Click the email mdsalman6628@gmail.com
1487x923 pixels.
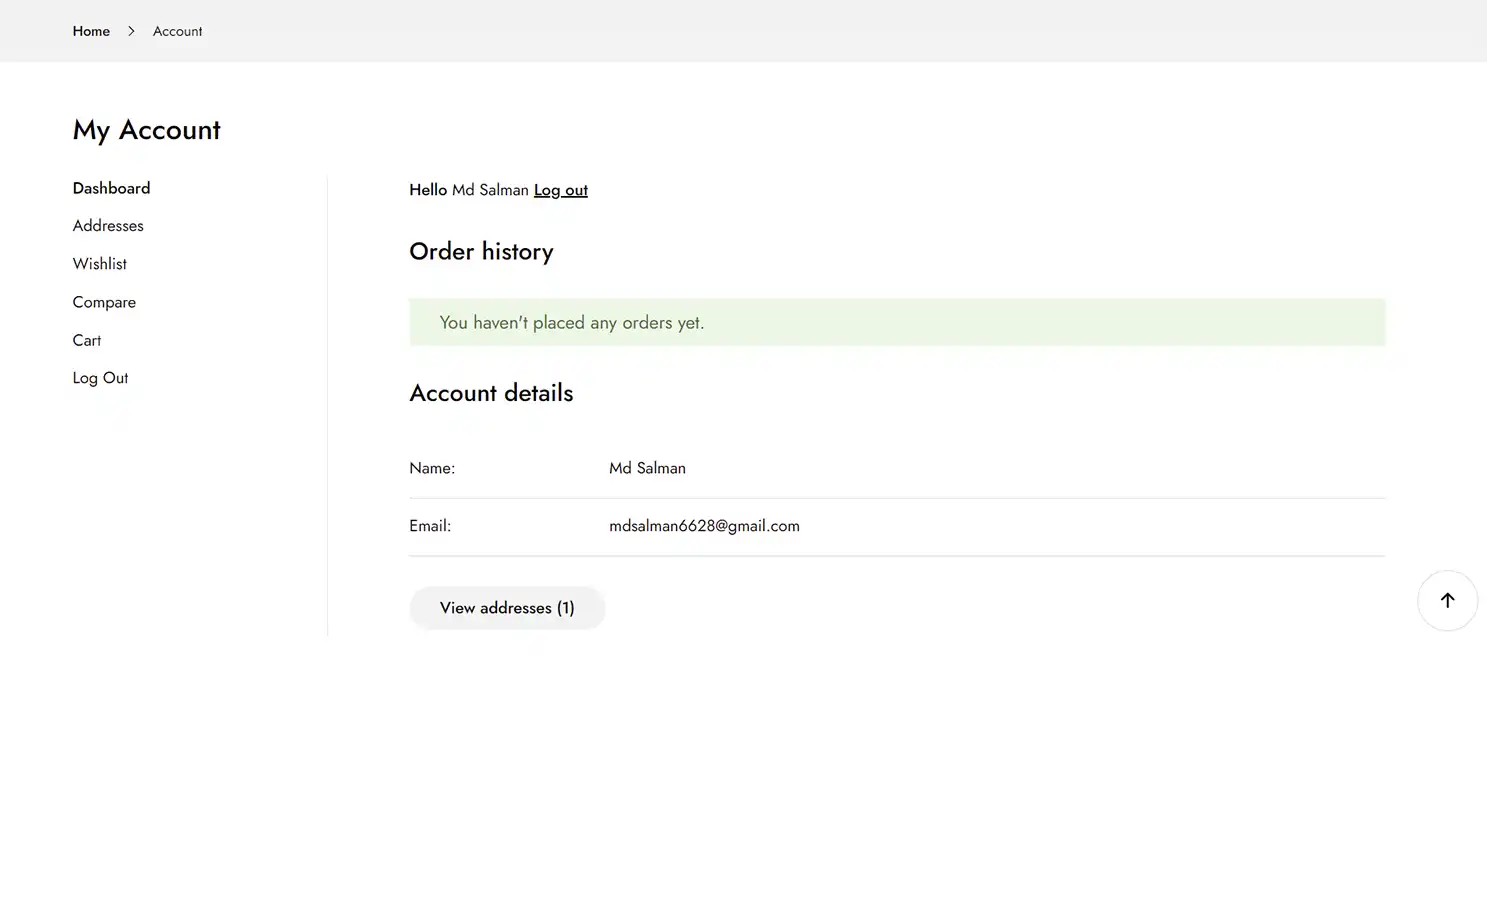coord(704,525)
